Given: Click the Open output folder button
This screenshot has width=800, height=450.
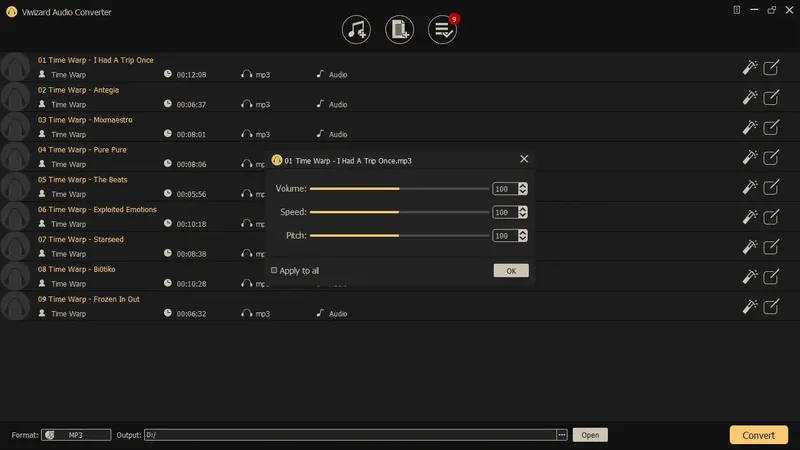Looking at the screenshot, I should (x=590, y=435).
